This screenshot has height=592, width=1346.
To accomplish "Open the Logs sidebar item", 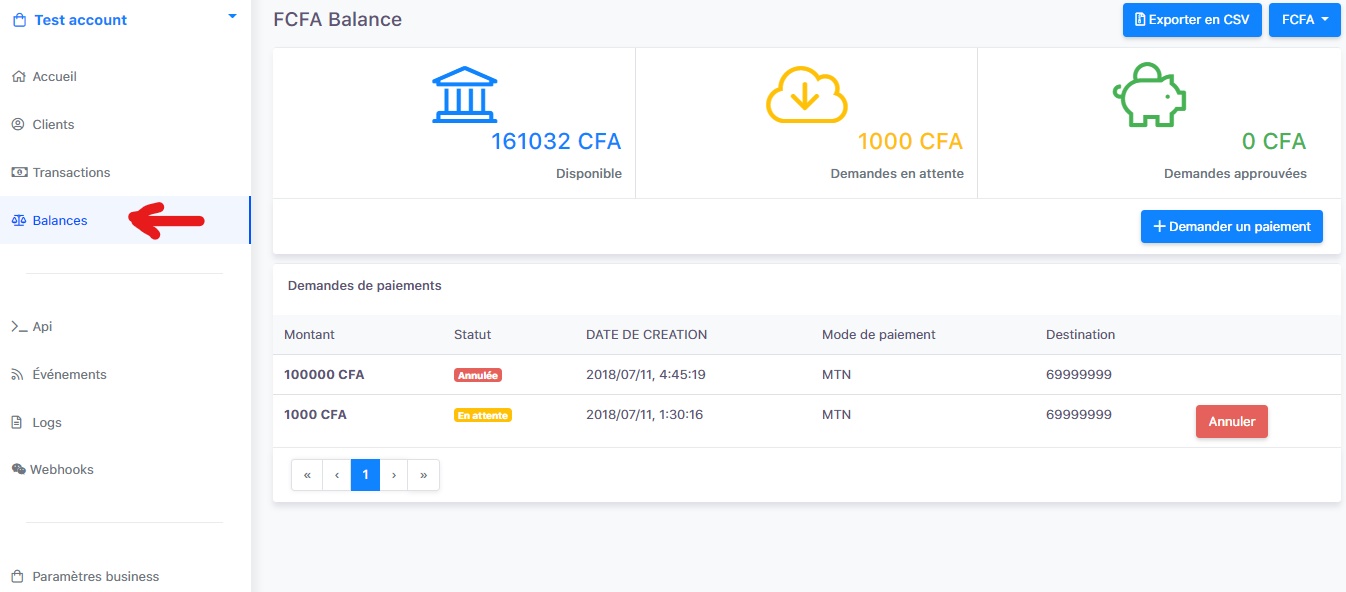I will pos(47,423).
